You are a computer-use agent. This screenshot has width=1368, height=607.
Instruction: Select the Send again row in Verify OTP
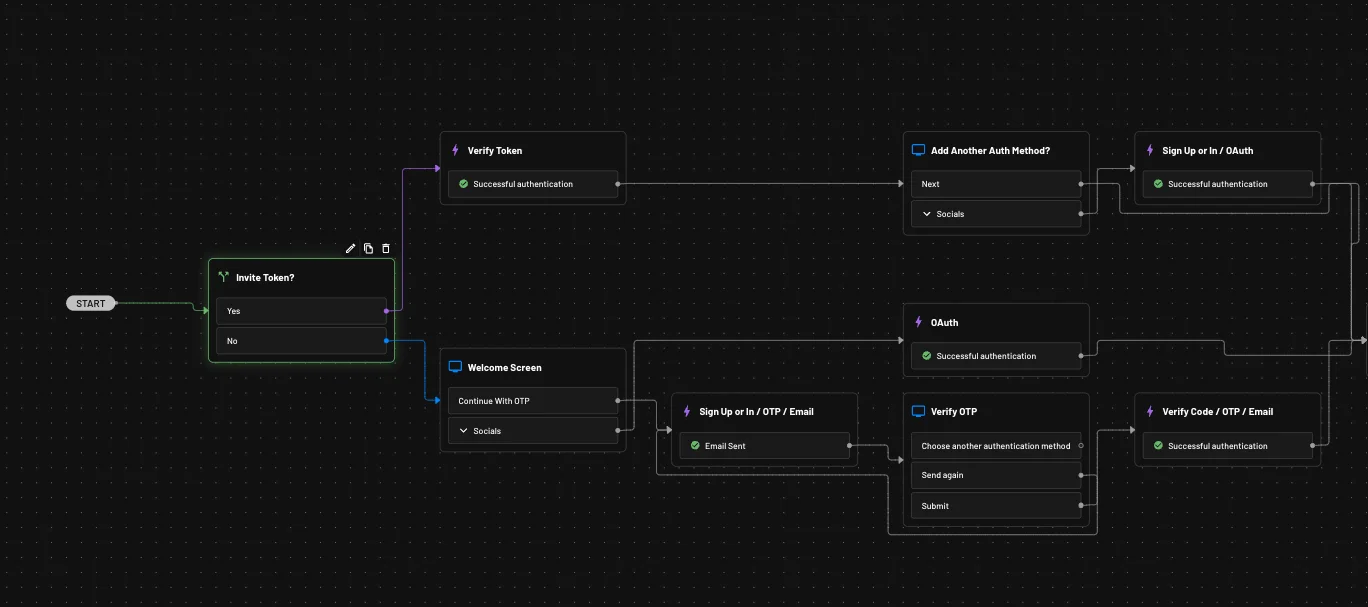(x=996, y=475)
